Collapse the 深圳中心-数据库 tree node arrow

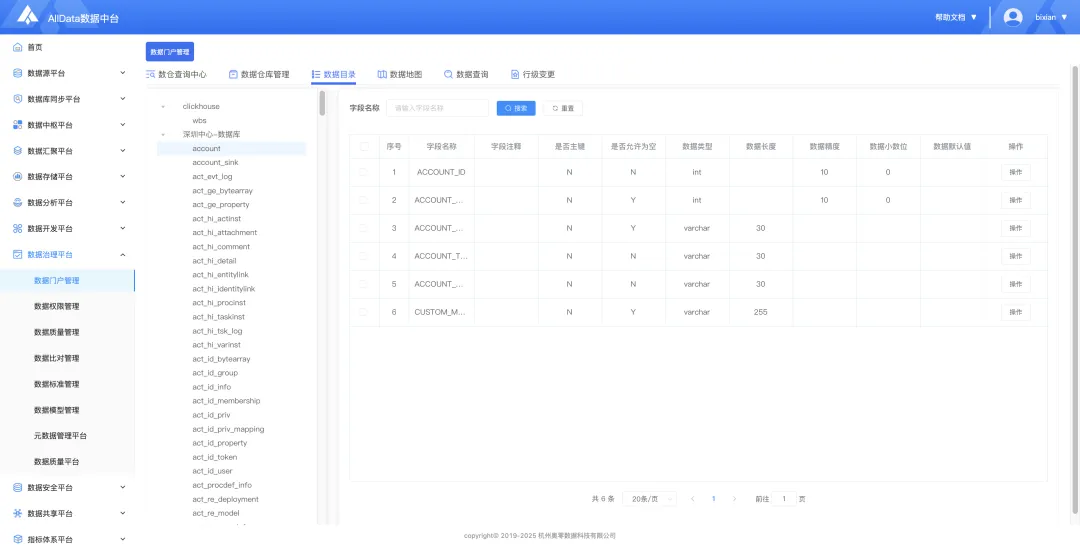pyautogui.click(x=163, y=135)
